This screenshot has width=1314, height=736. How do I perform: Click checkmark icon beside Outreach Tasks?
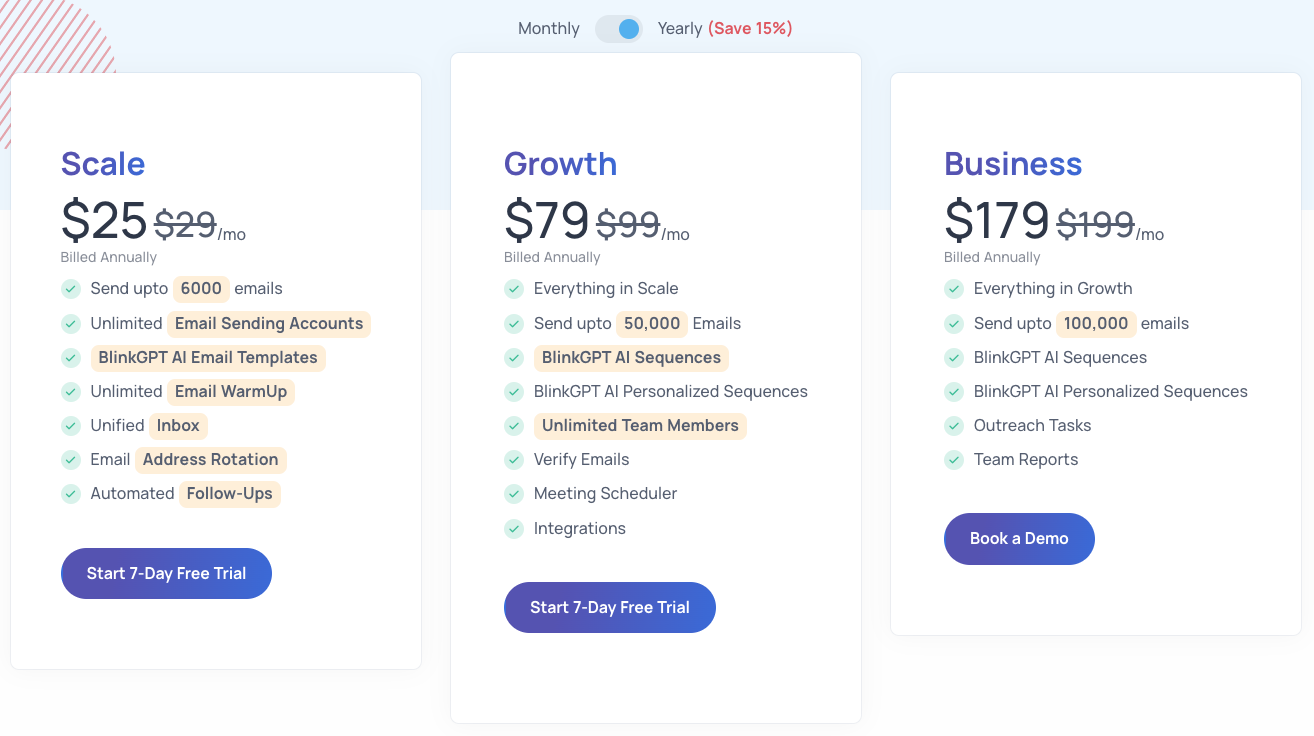tap(954, 426)
